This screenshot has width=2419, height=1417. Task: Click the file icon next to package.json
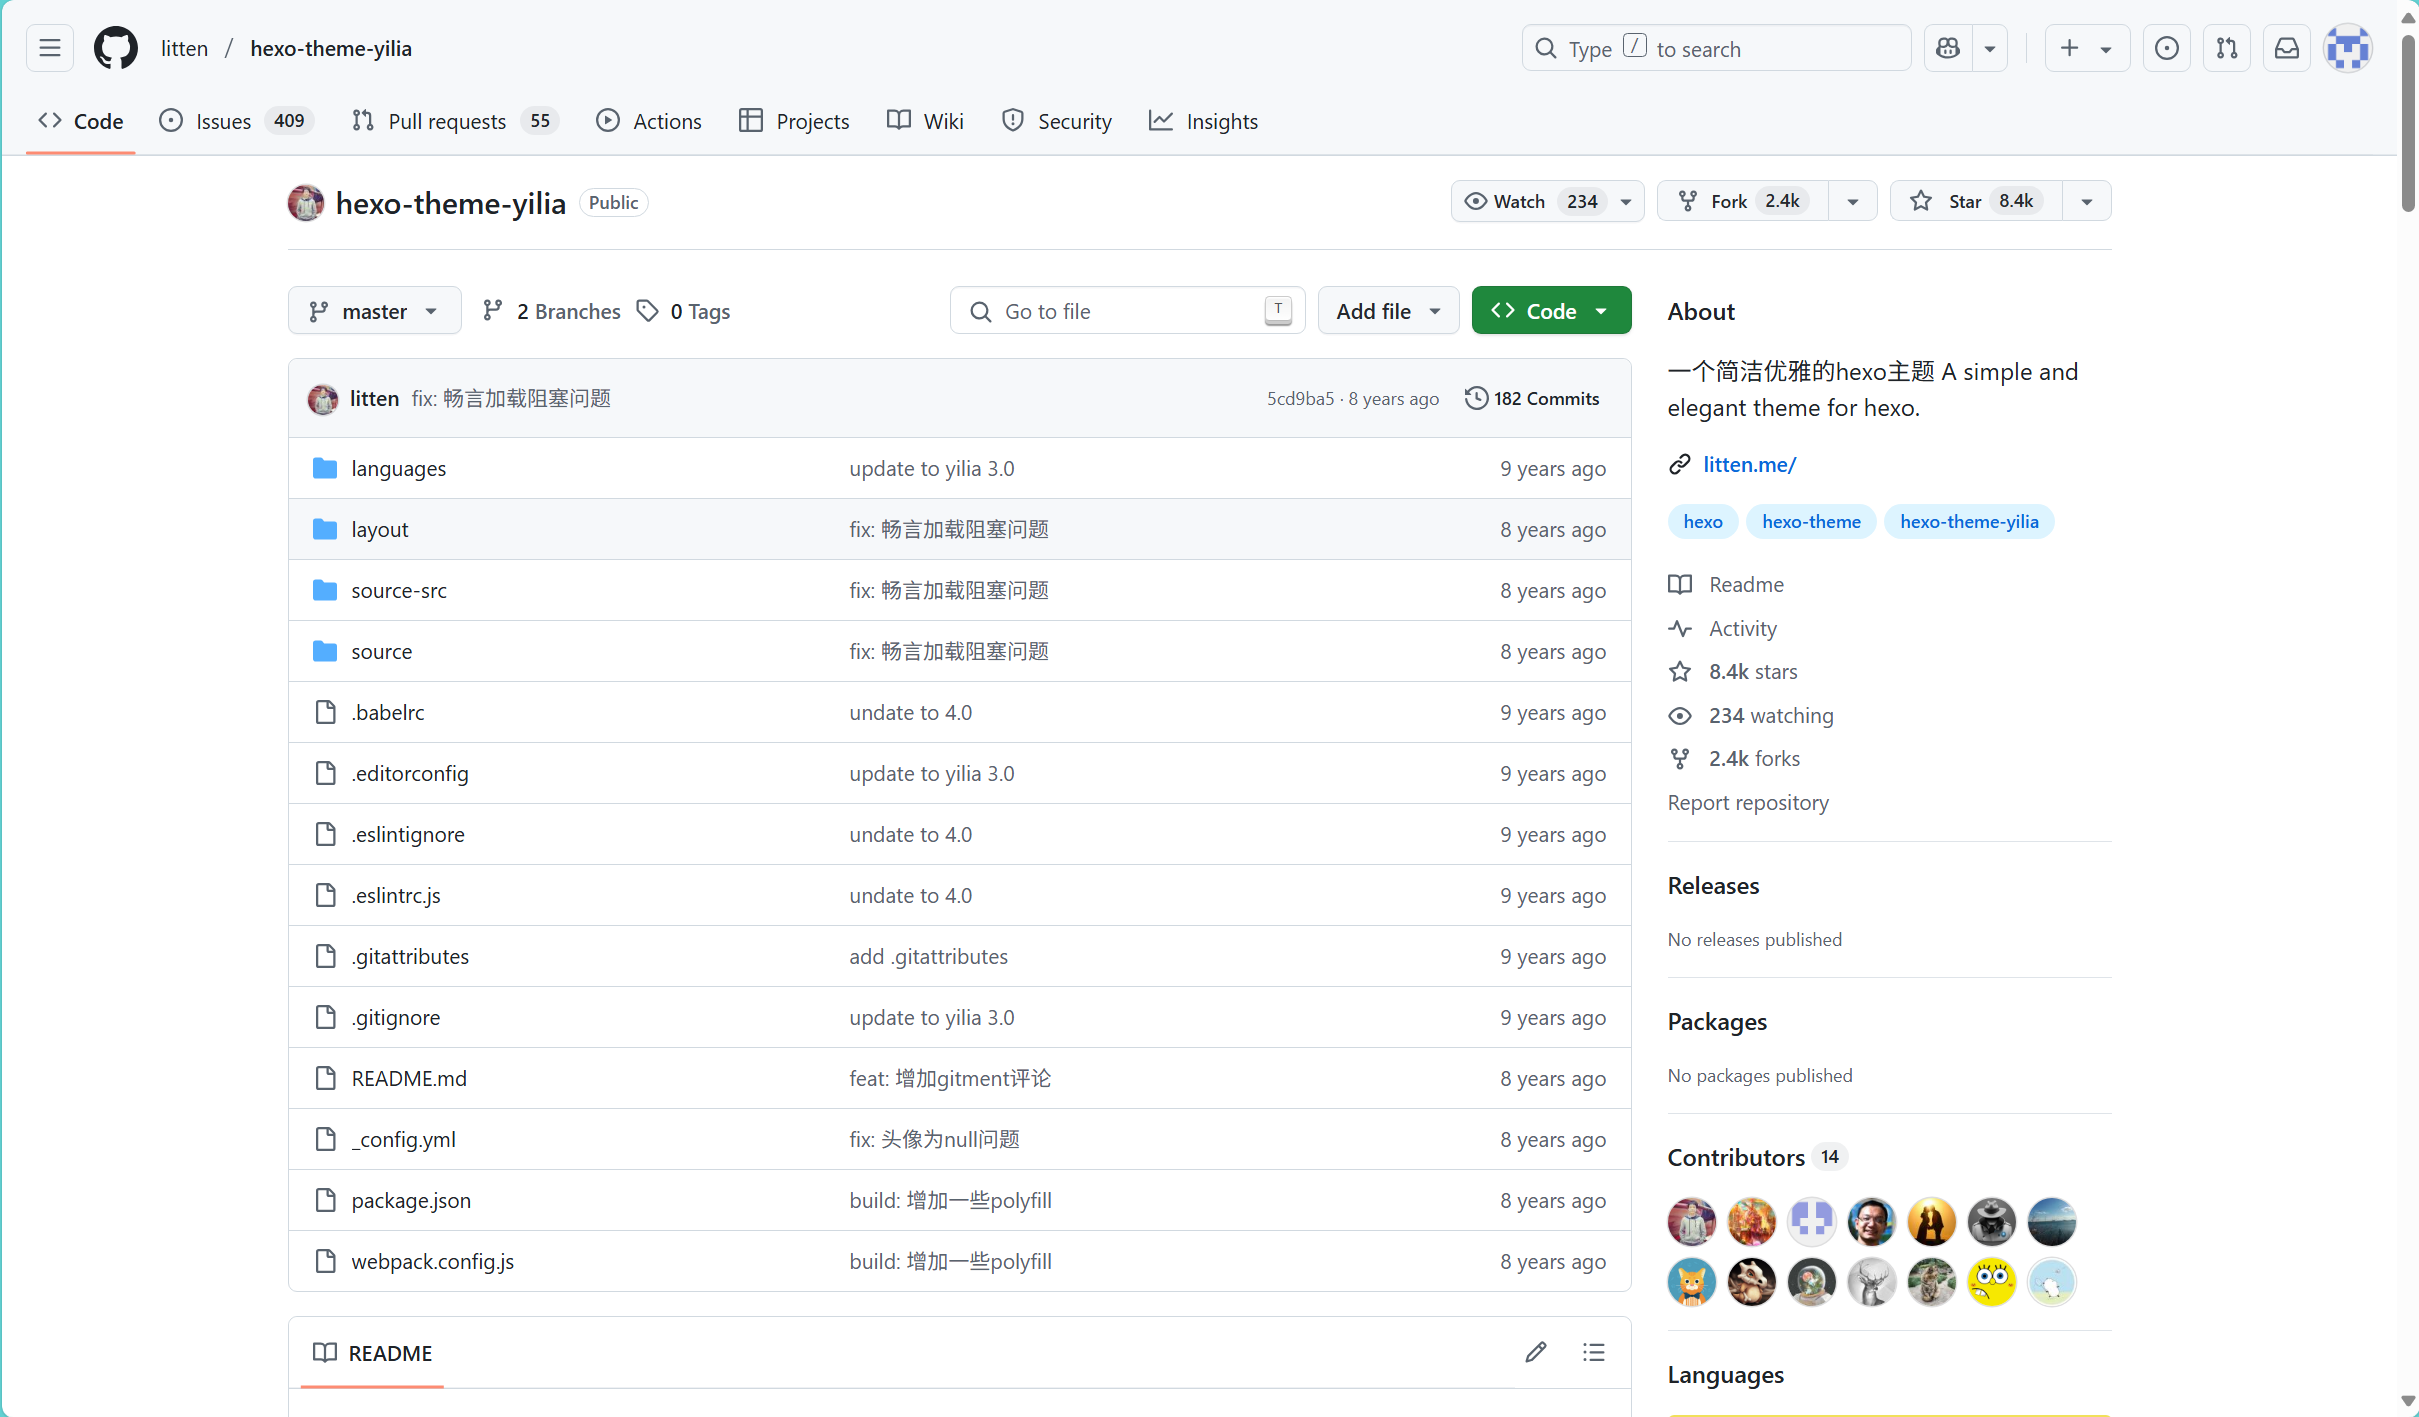(x=325, y=1200)
